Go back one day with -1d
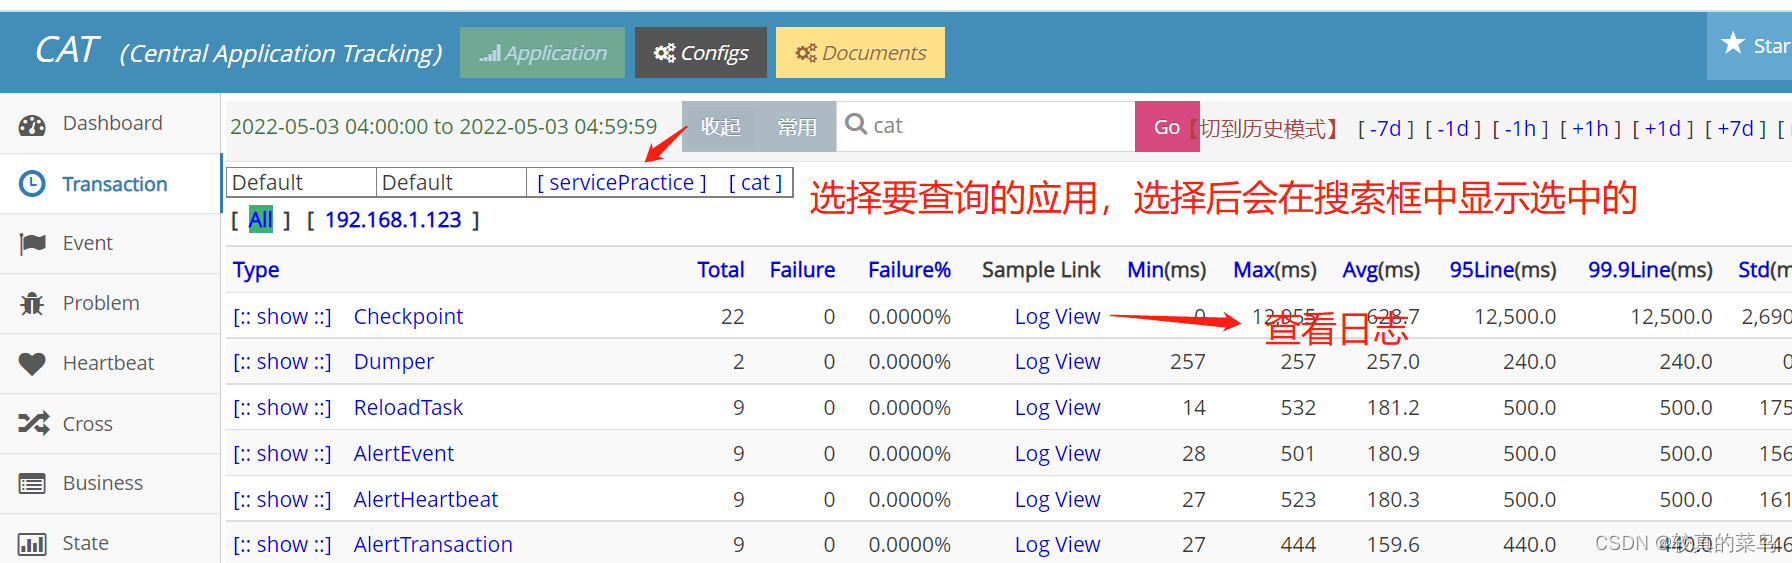The image size is (1792, 563). point(1453,129)
